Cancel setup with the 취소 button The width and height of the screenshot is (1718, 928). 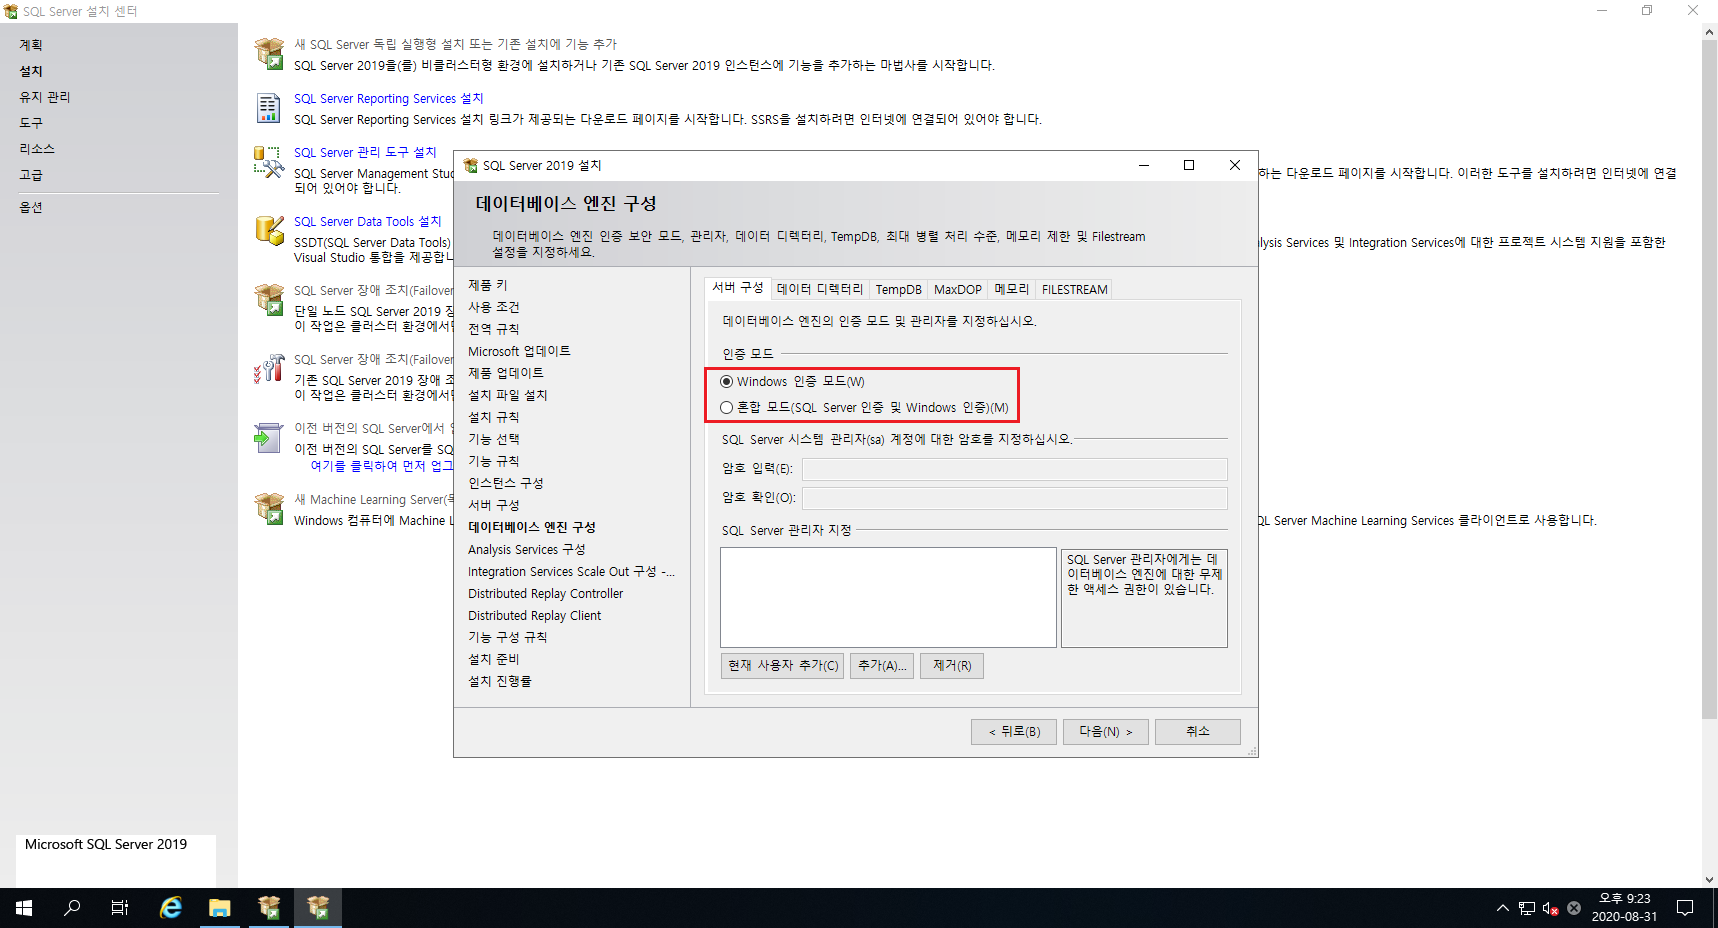[x=1198, y=732]
